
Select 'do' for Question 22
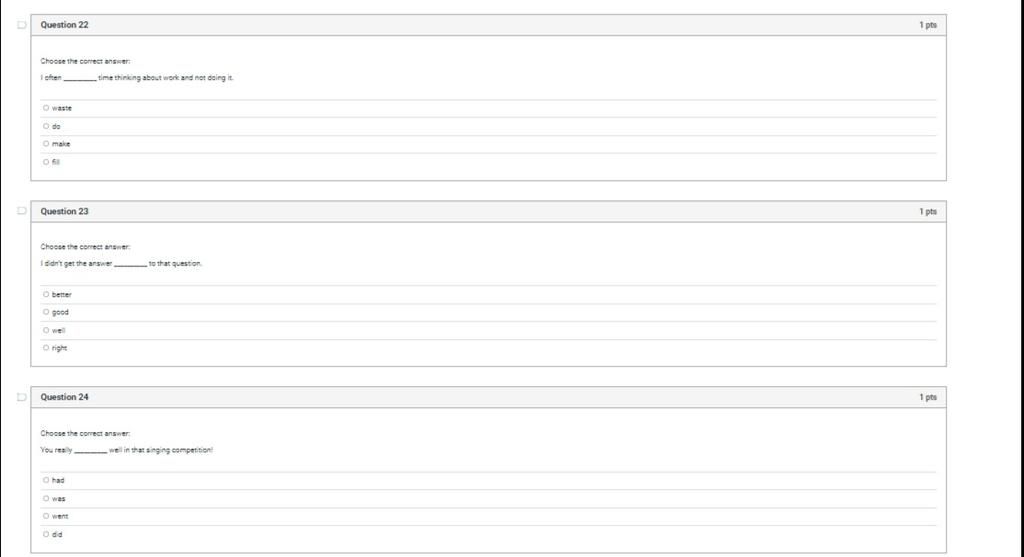46,126
